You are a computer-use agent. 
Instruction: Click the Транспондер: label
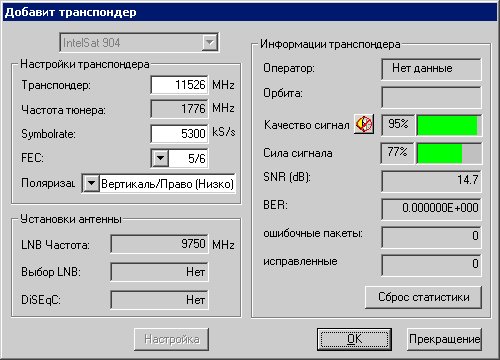pyautogui.click(x=56, y=85)
